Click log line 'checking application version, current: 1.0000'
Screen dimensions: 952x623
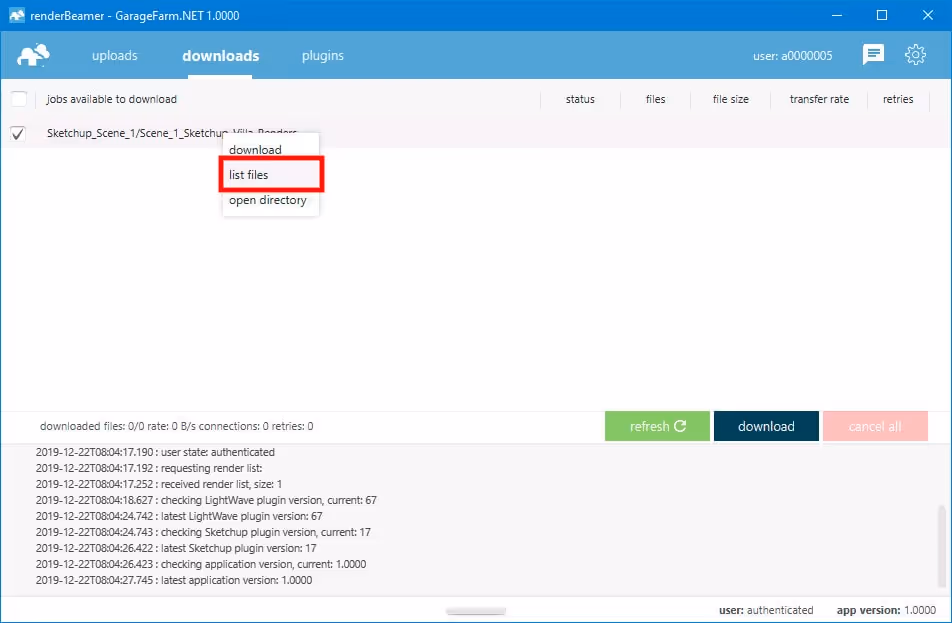pyautogui.click(x=201, y=564)
